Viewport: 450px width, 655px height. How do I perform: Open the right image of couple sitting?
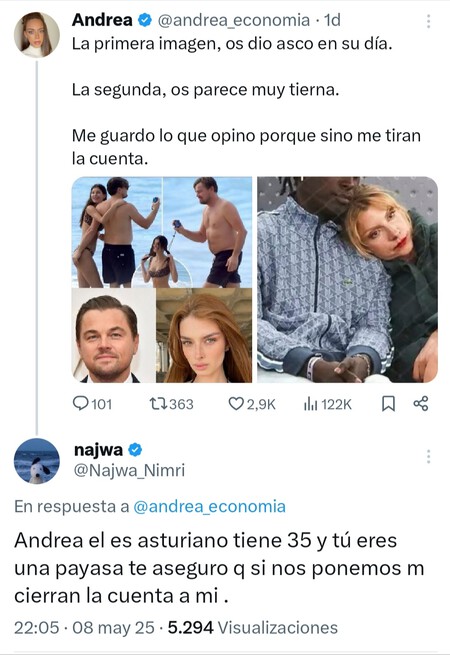click(x=347, y=279)
